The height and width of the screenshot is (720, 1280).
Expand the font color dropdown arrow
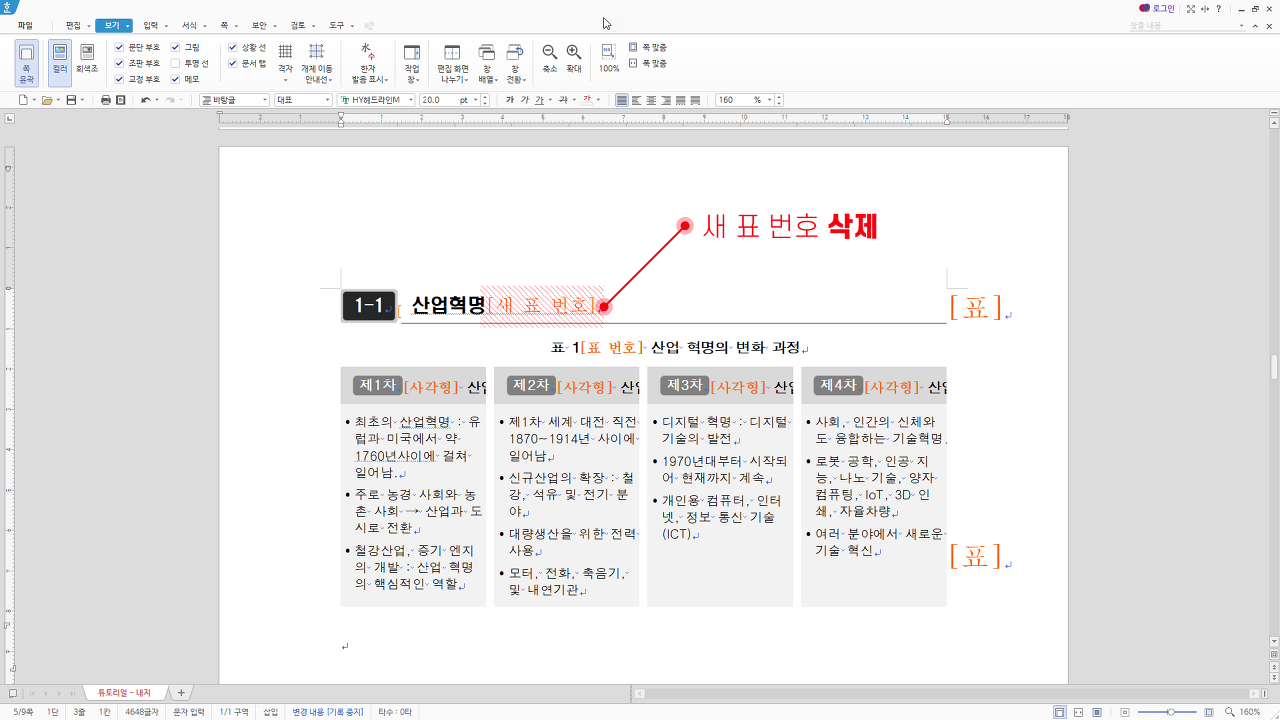tap(600, 100)
